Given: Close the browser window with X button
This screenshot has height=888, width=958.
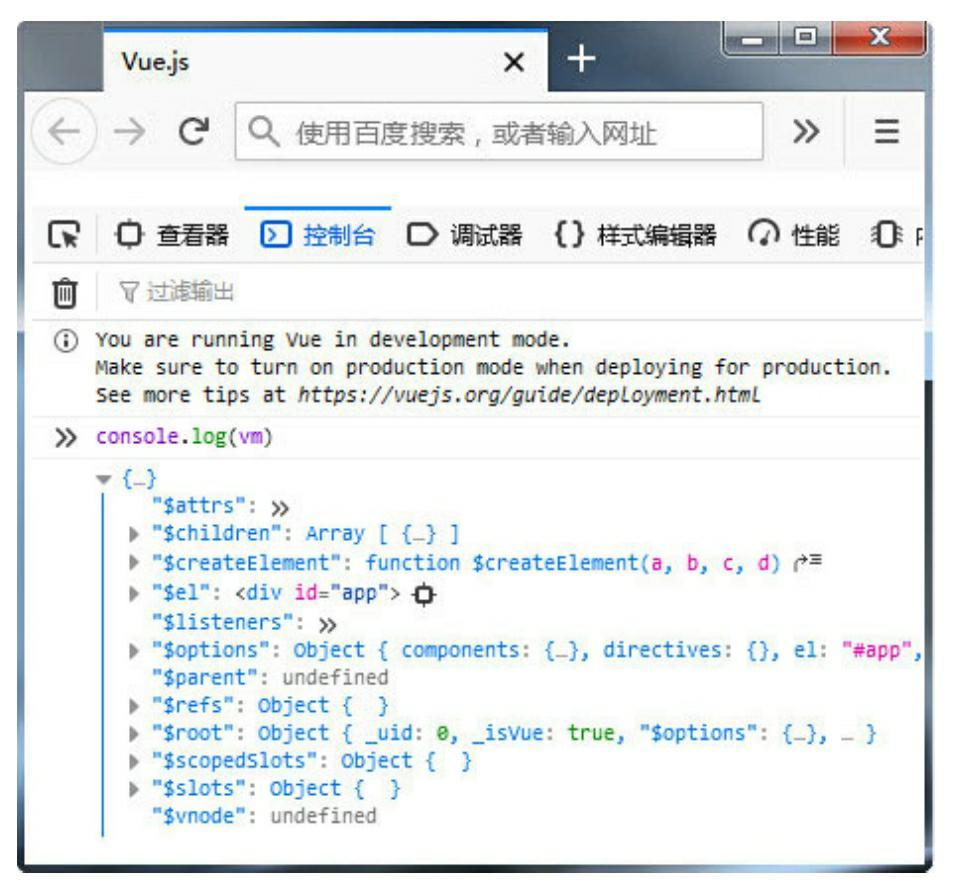Looking at the screenshot, I should click(879, 39).
